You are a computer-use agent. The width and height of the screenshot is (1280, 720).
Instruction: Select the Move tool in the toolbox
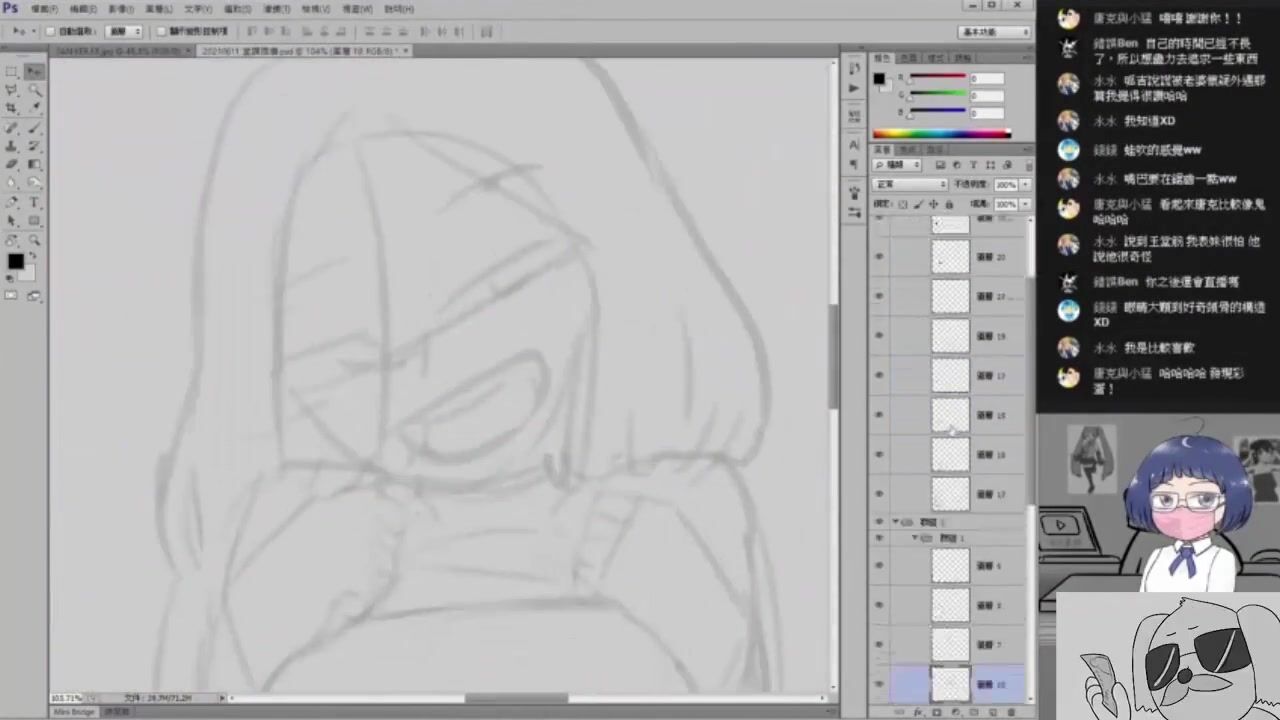pos(34,71)
